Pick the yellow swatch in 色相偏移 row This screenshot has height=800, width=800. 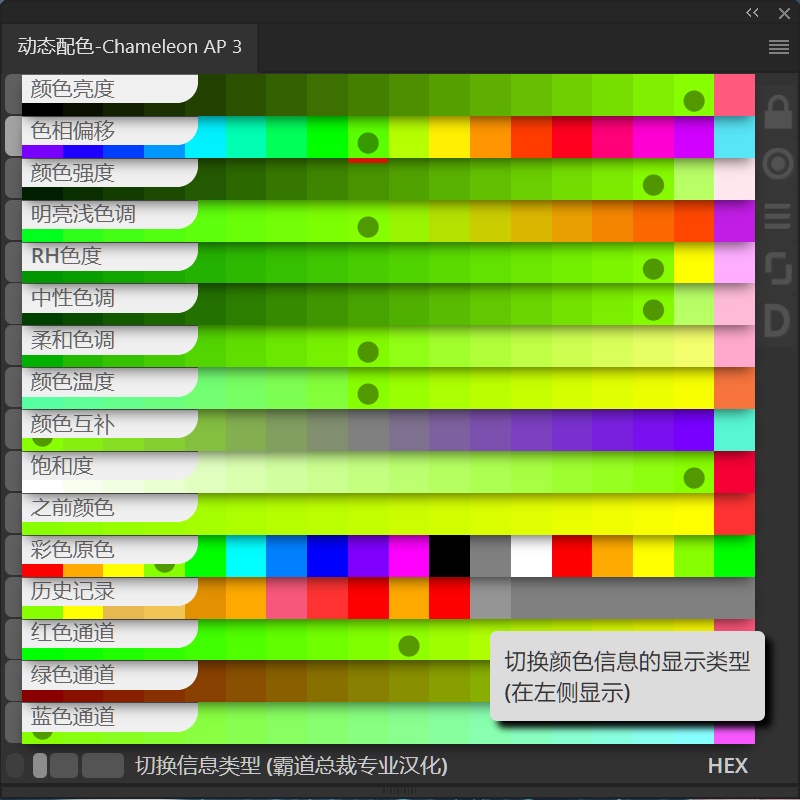pyautogui.click(x=449, y=137)
